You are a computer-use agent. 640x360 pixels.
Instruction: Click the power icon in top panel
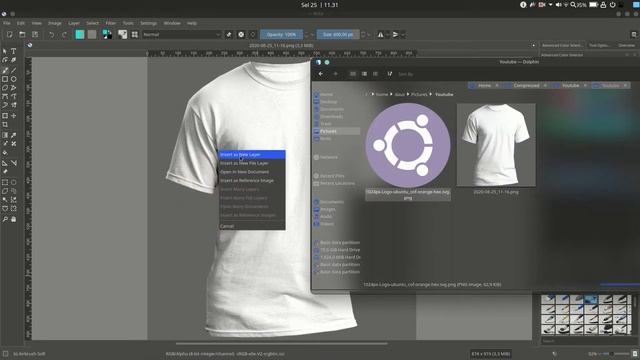612,5
